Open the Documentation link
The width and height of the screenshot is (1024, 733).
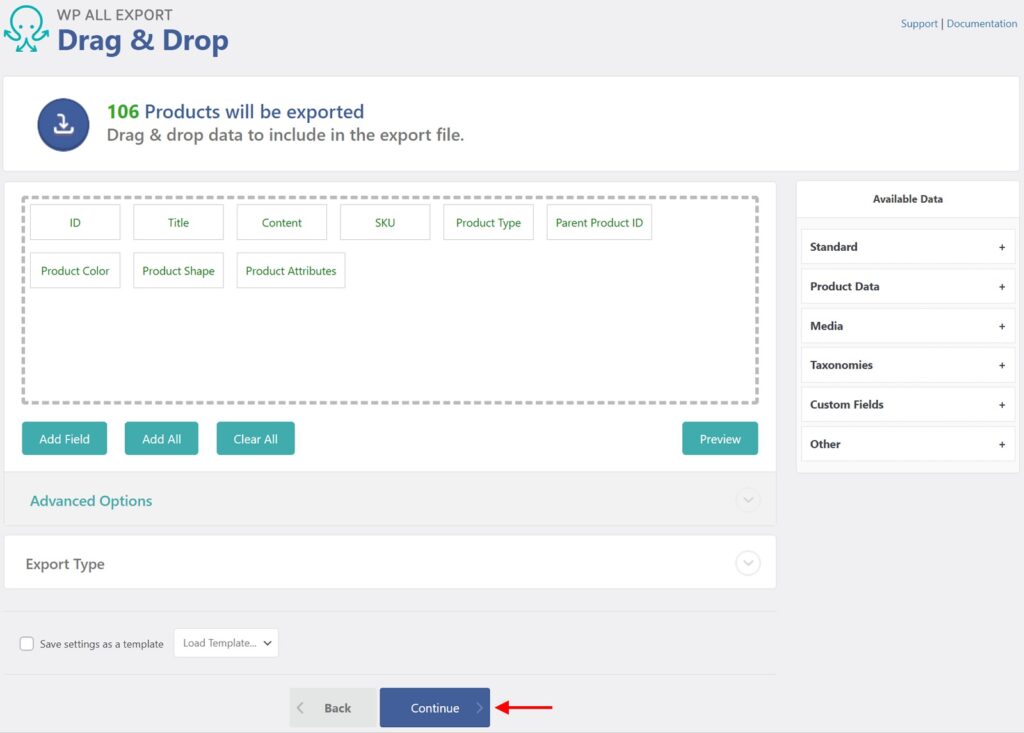coord(981,23)
